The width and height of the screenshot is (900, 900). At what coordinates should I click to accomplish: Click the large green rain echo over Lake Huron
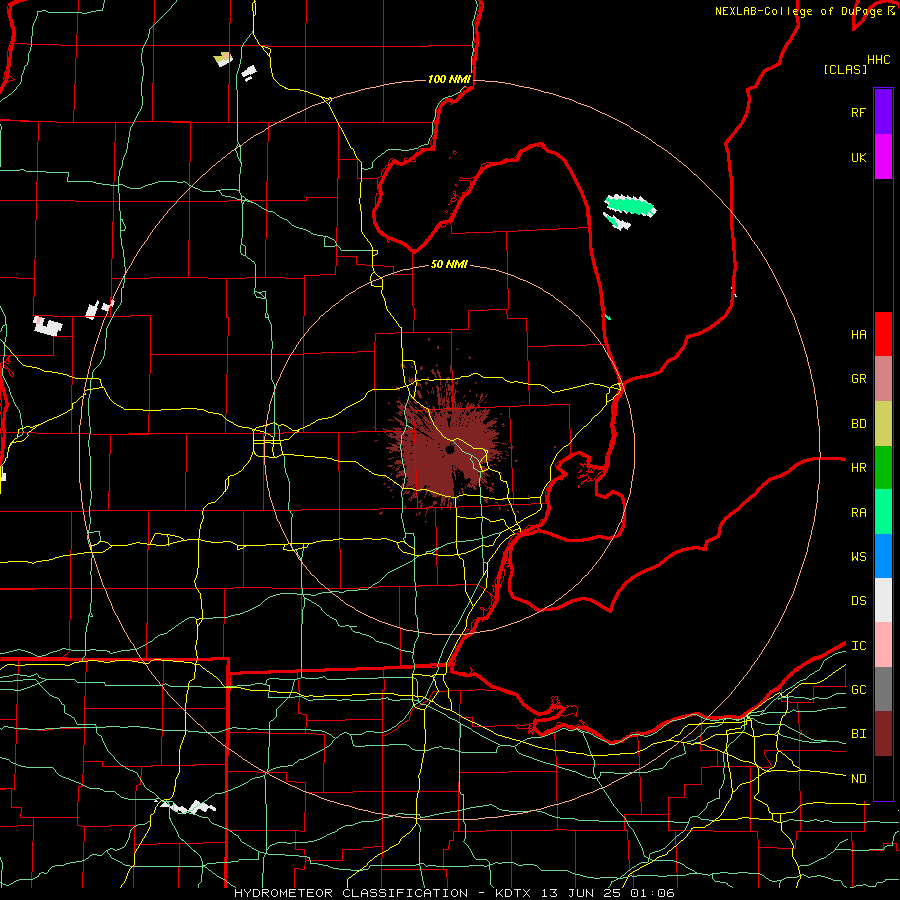(x=630, y=205)
